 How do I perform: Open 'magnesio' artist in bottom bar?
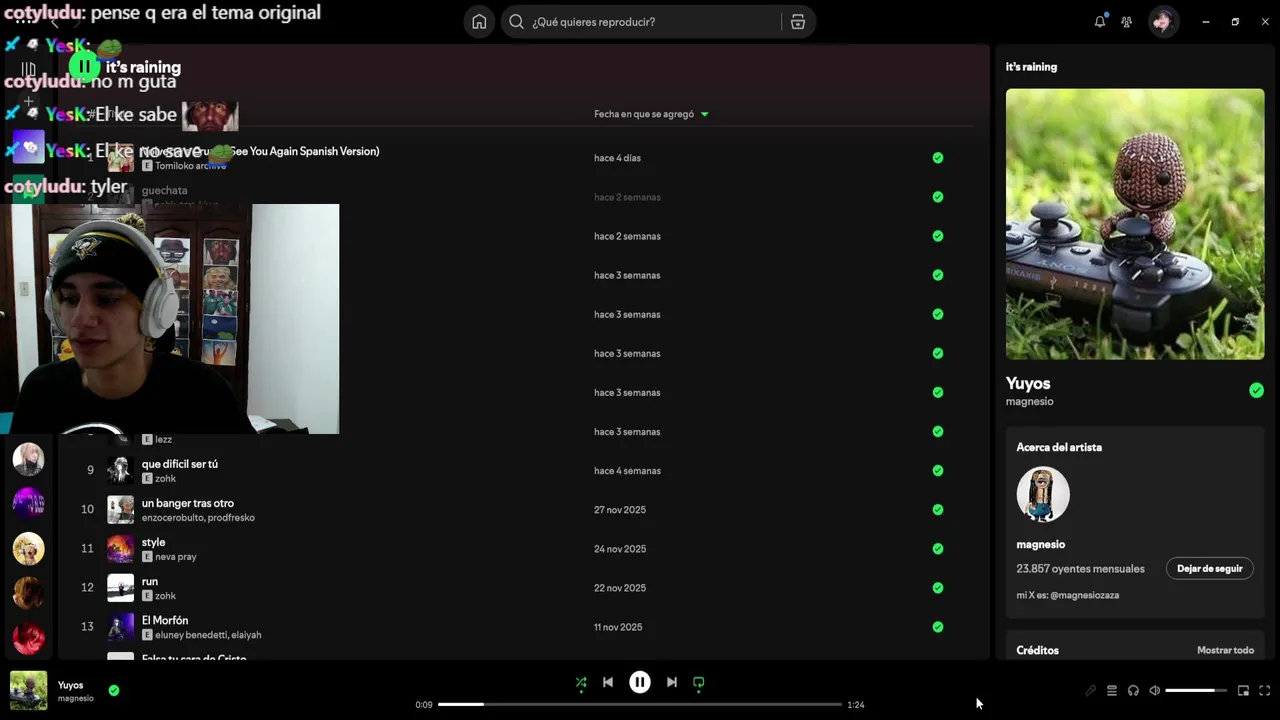point(76,699)
